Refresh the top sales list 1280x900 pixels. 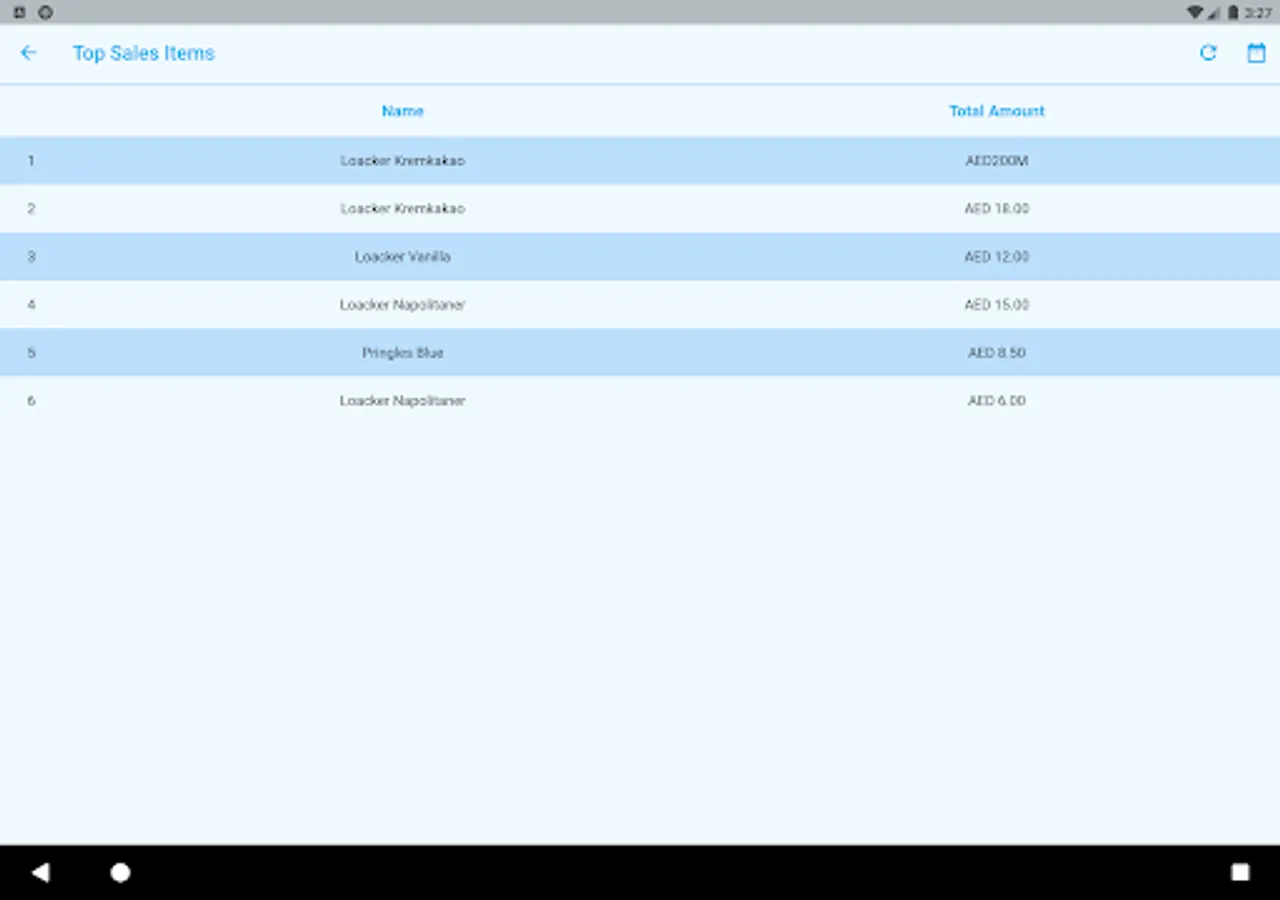click(x=1208, y=53)
